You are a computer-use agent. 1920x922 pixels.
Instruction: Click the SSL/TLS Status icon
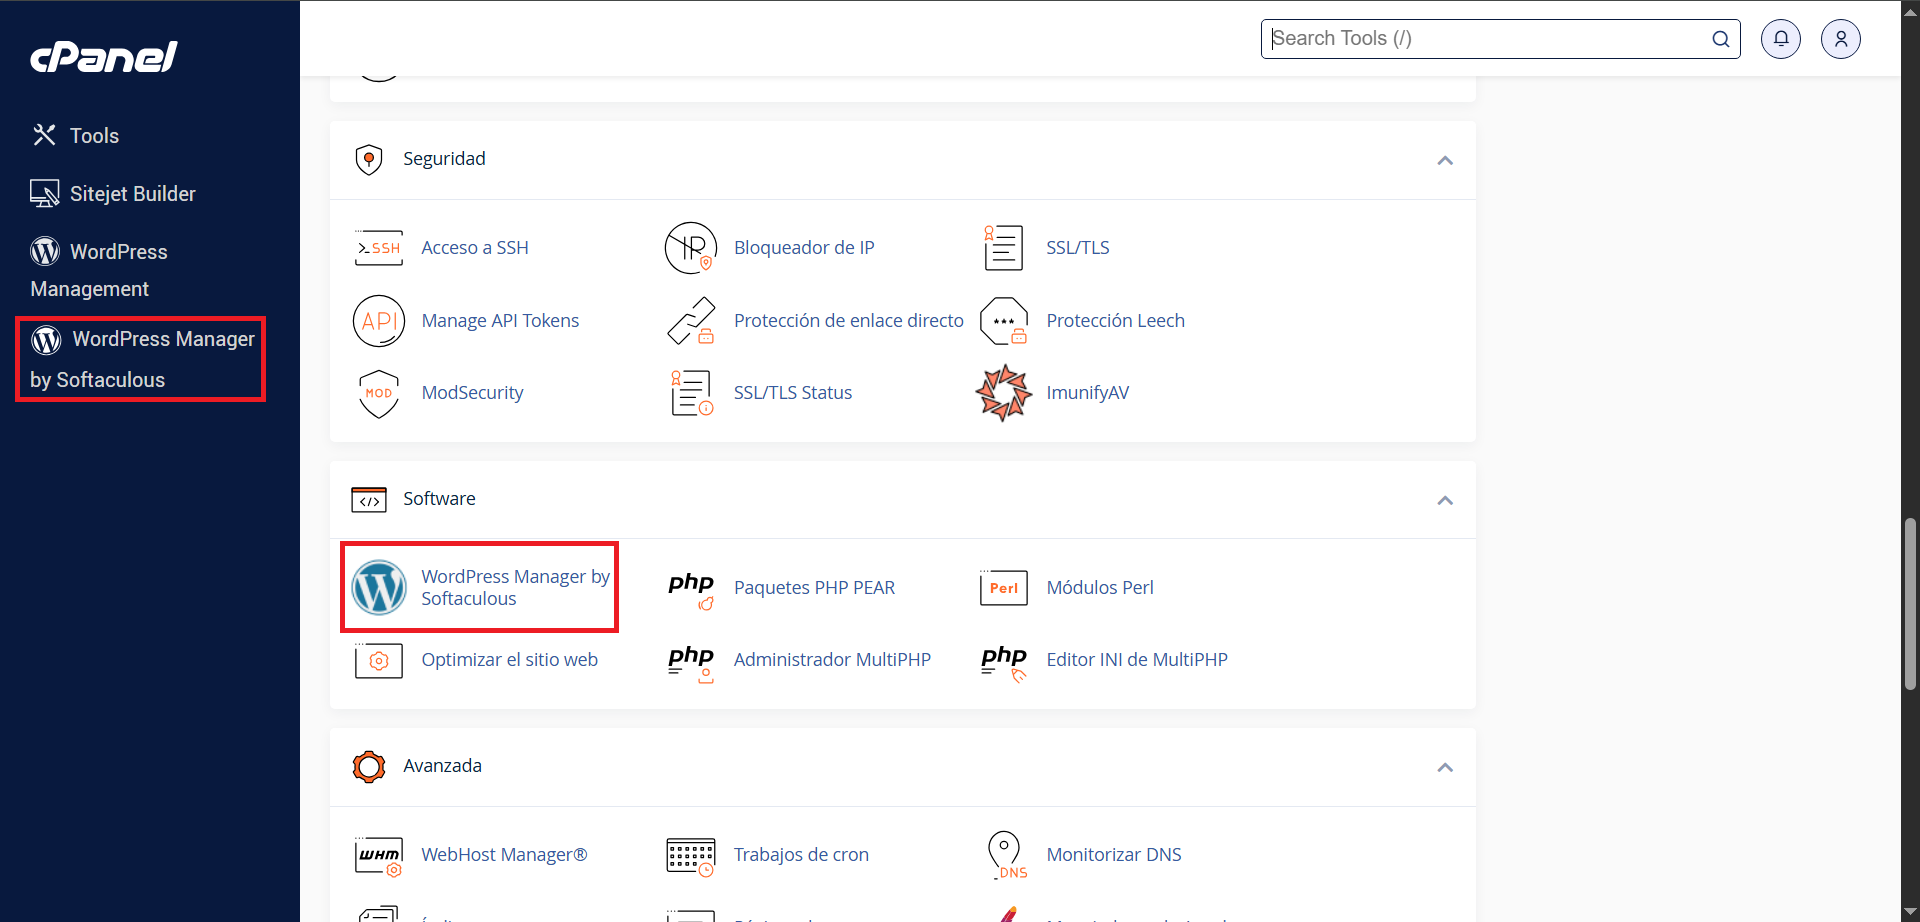(691, 393)
